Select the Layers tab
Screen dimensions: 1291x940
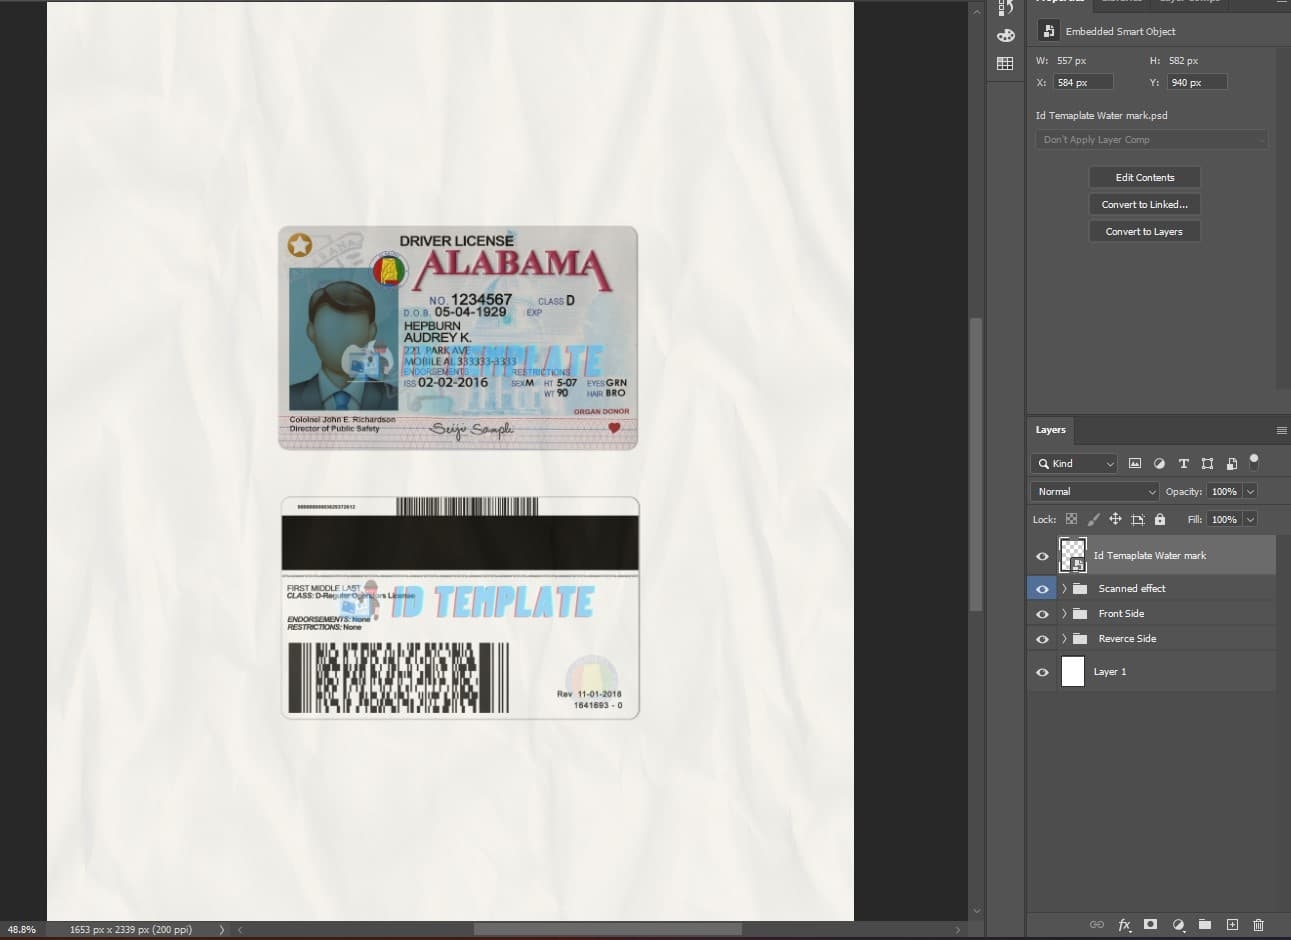pos(1050,430)
